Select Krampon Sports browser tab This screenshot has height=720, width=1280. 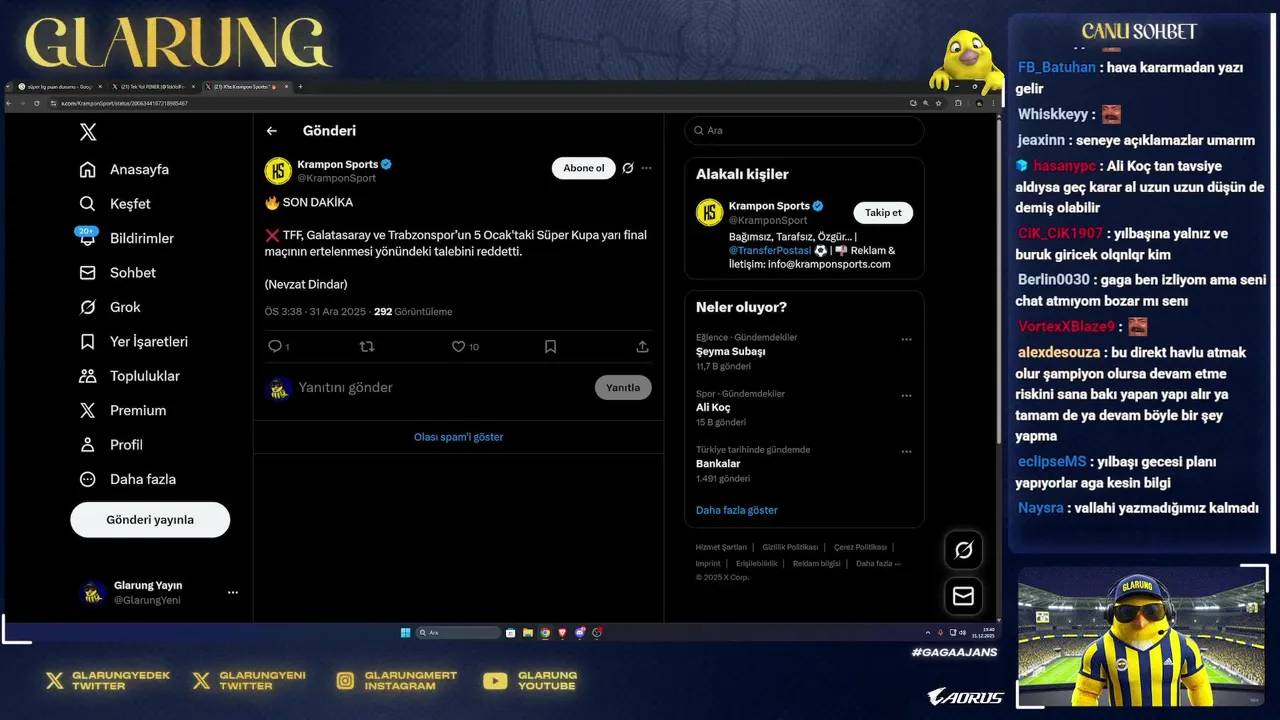pos(246,87)
